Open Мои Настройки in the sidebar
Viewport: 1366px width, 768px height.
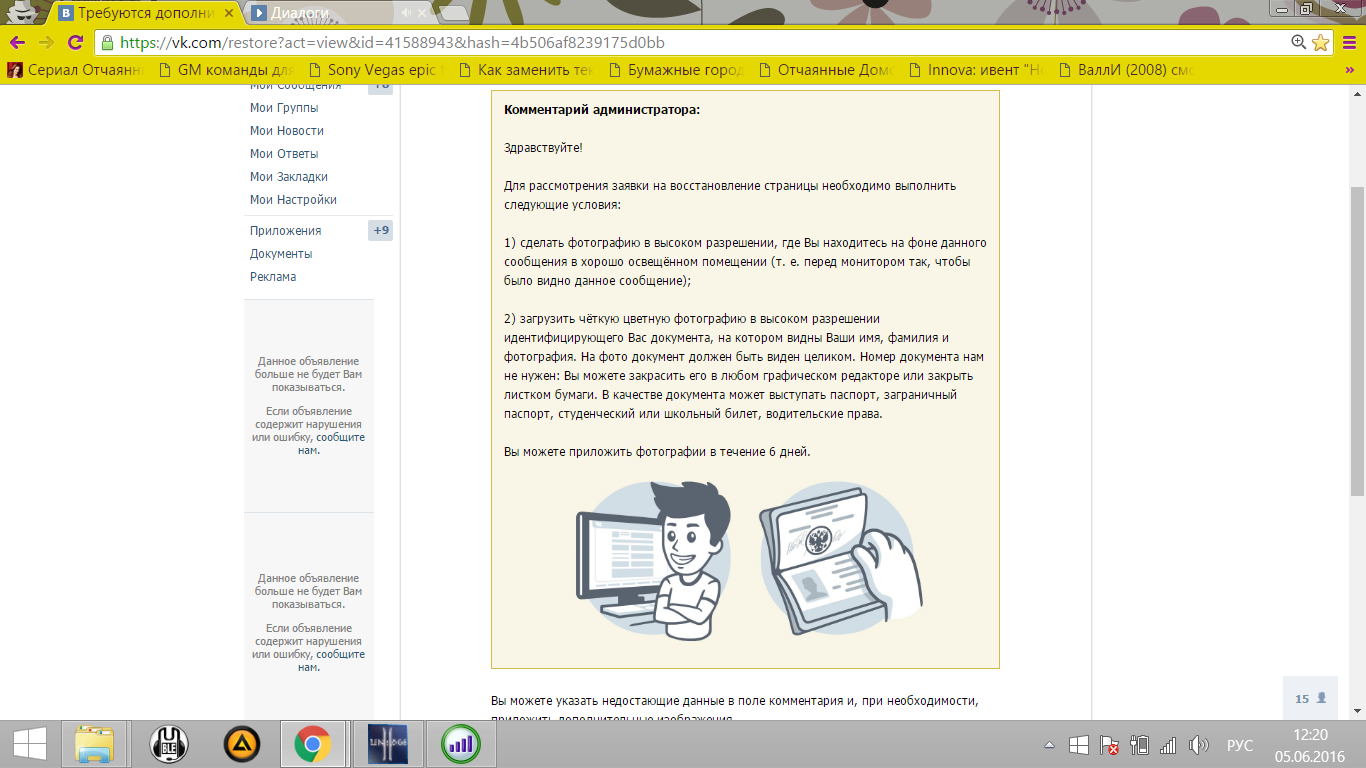click(293, 200)
